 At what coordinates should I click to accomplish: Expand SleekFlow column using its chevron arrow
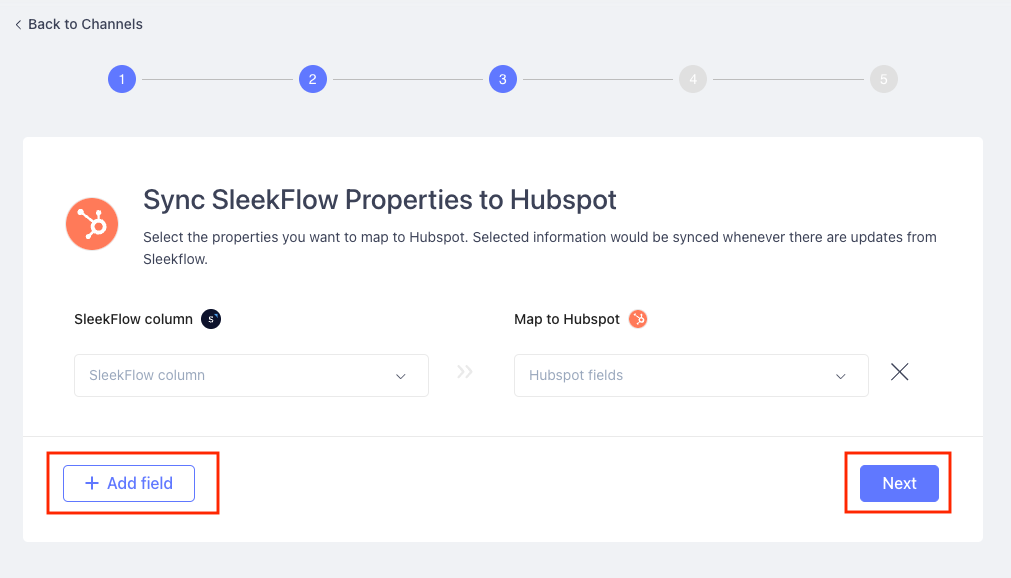tap(400, 376)
